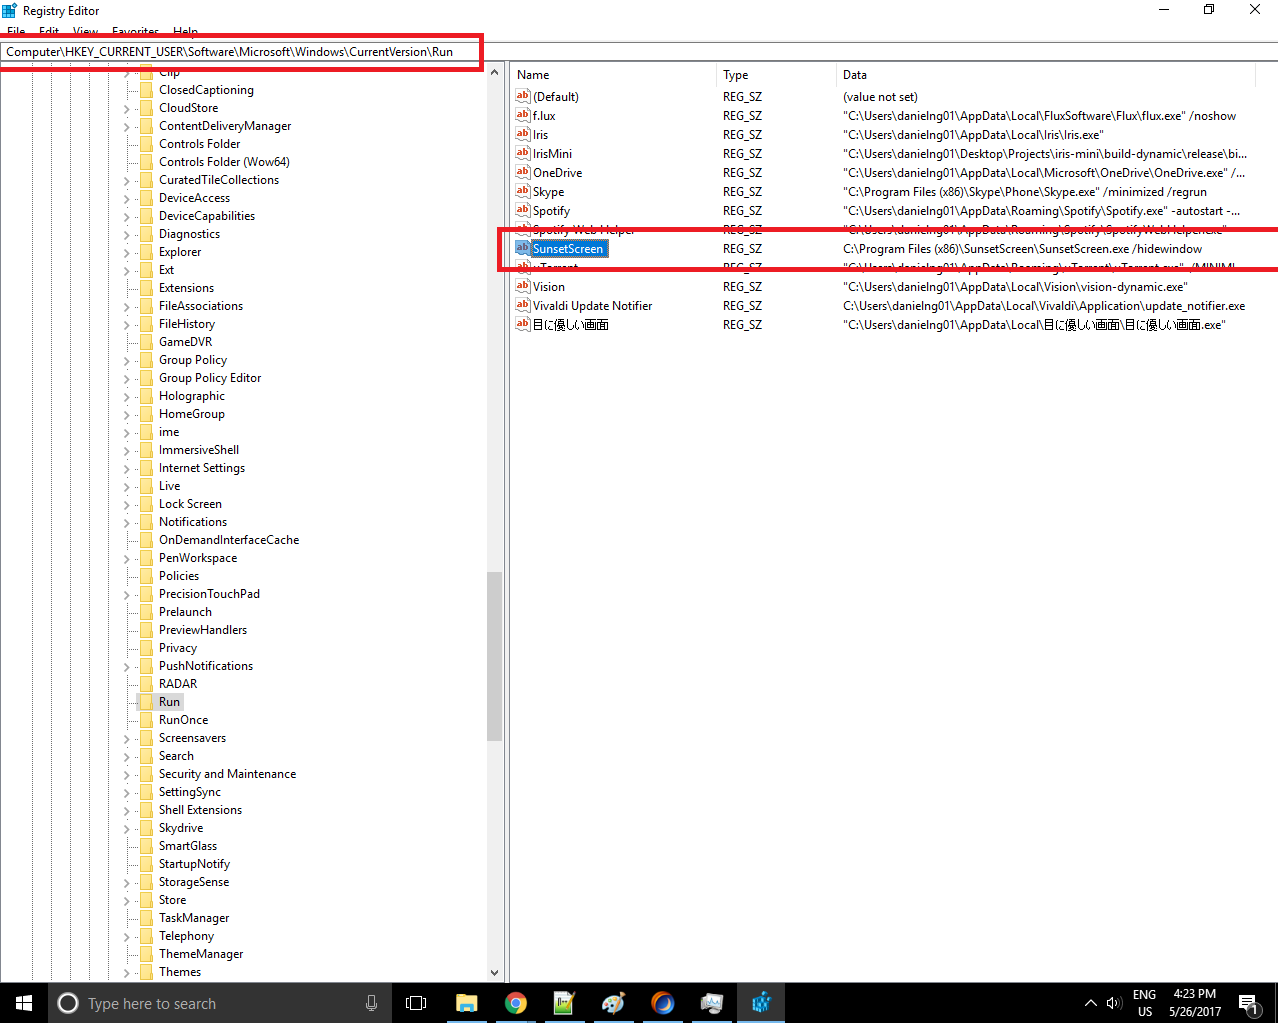Screen dimensions: 1278x1023
Task: Click the ab icon beside Iris
Action: pos(522,134)
